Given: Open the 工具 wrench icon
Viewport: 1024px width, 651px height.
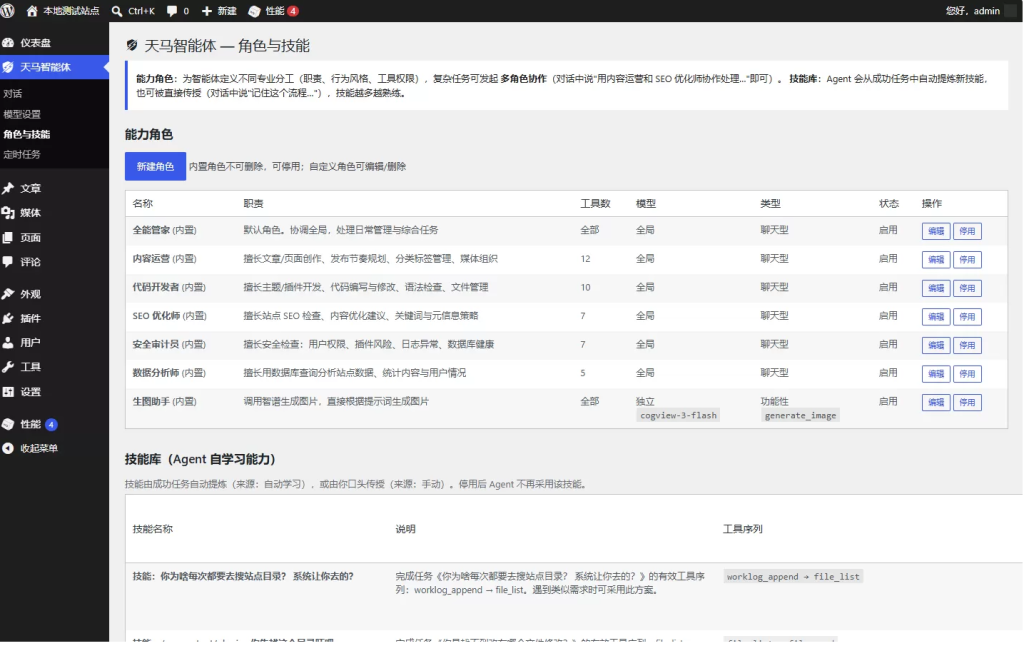Looking at the screenshot, I should point(8,366).
